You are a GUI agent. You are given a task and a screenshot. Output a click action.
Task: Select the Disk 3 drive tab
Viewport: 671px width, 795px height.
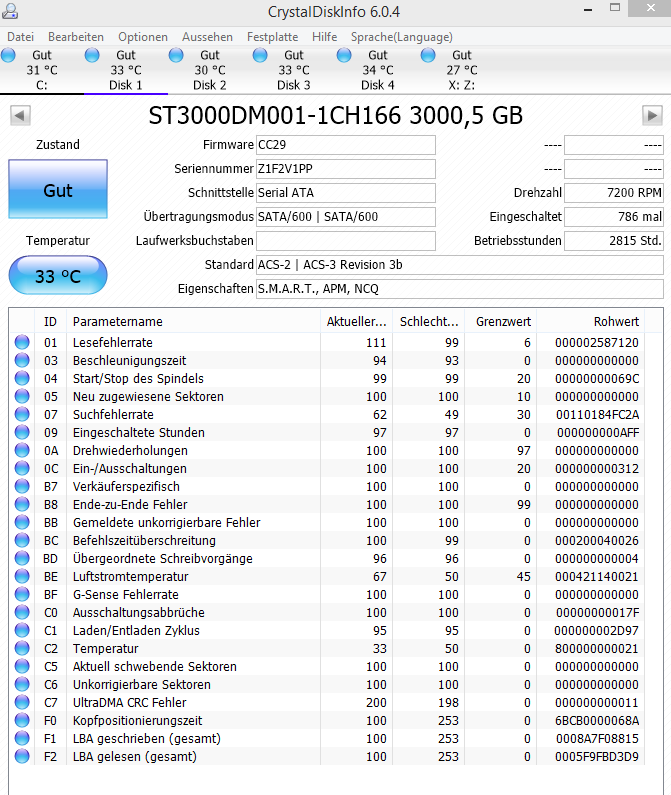[294, 70]
